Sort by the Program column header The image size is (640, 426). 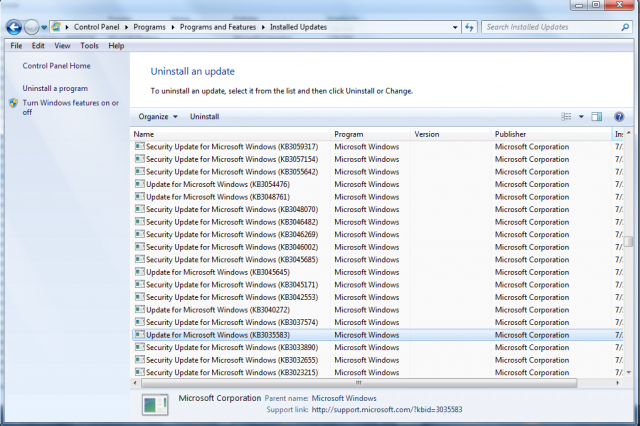[370, 134]
